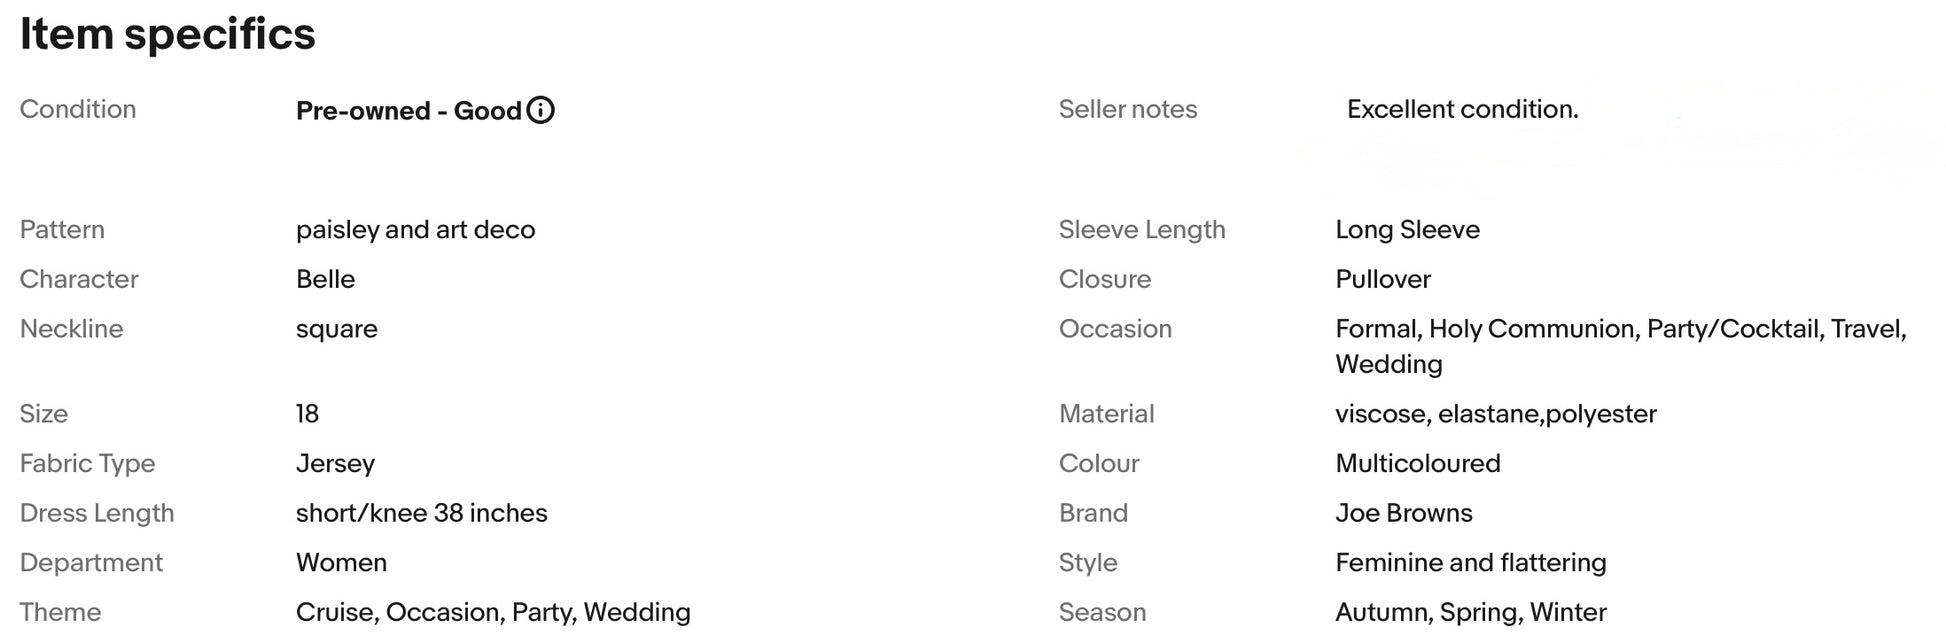Click the square neckline value
Viewport: 1946px width, 643px height.
coord(336,329)
